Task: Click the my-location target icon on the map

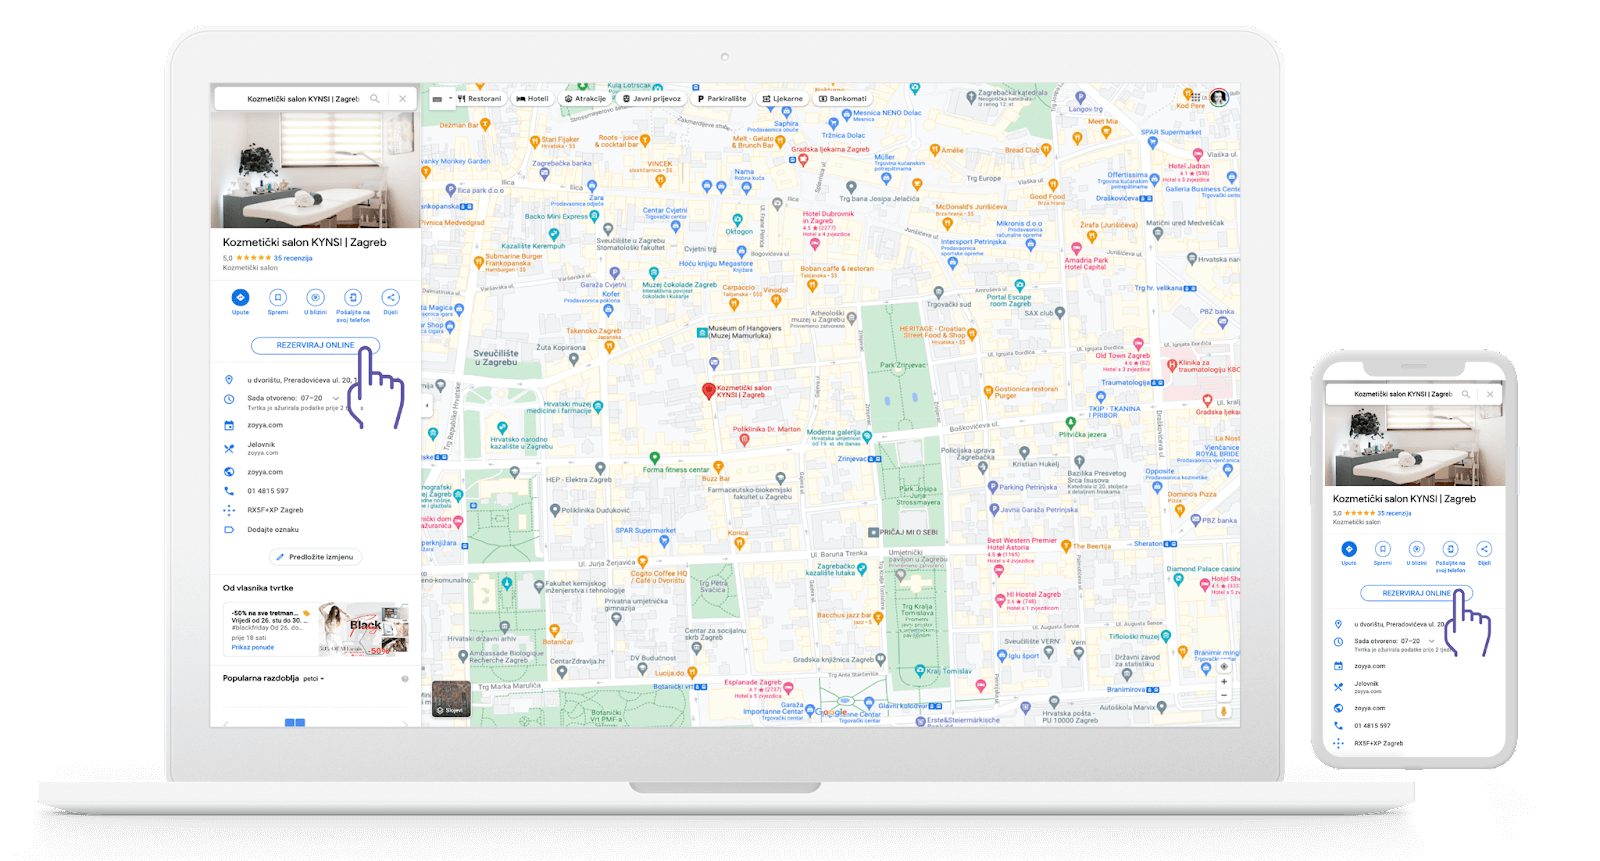Action: click(1223, 666)
